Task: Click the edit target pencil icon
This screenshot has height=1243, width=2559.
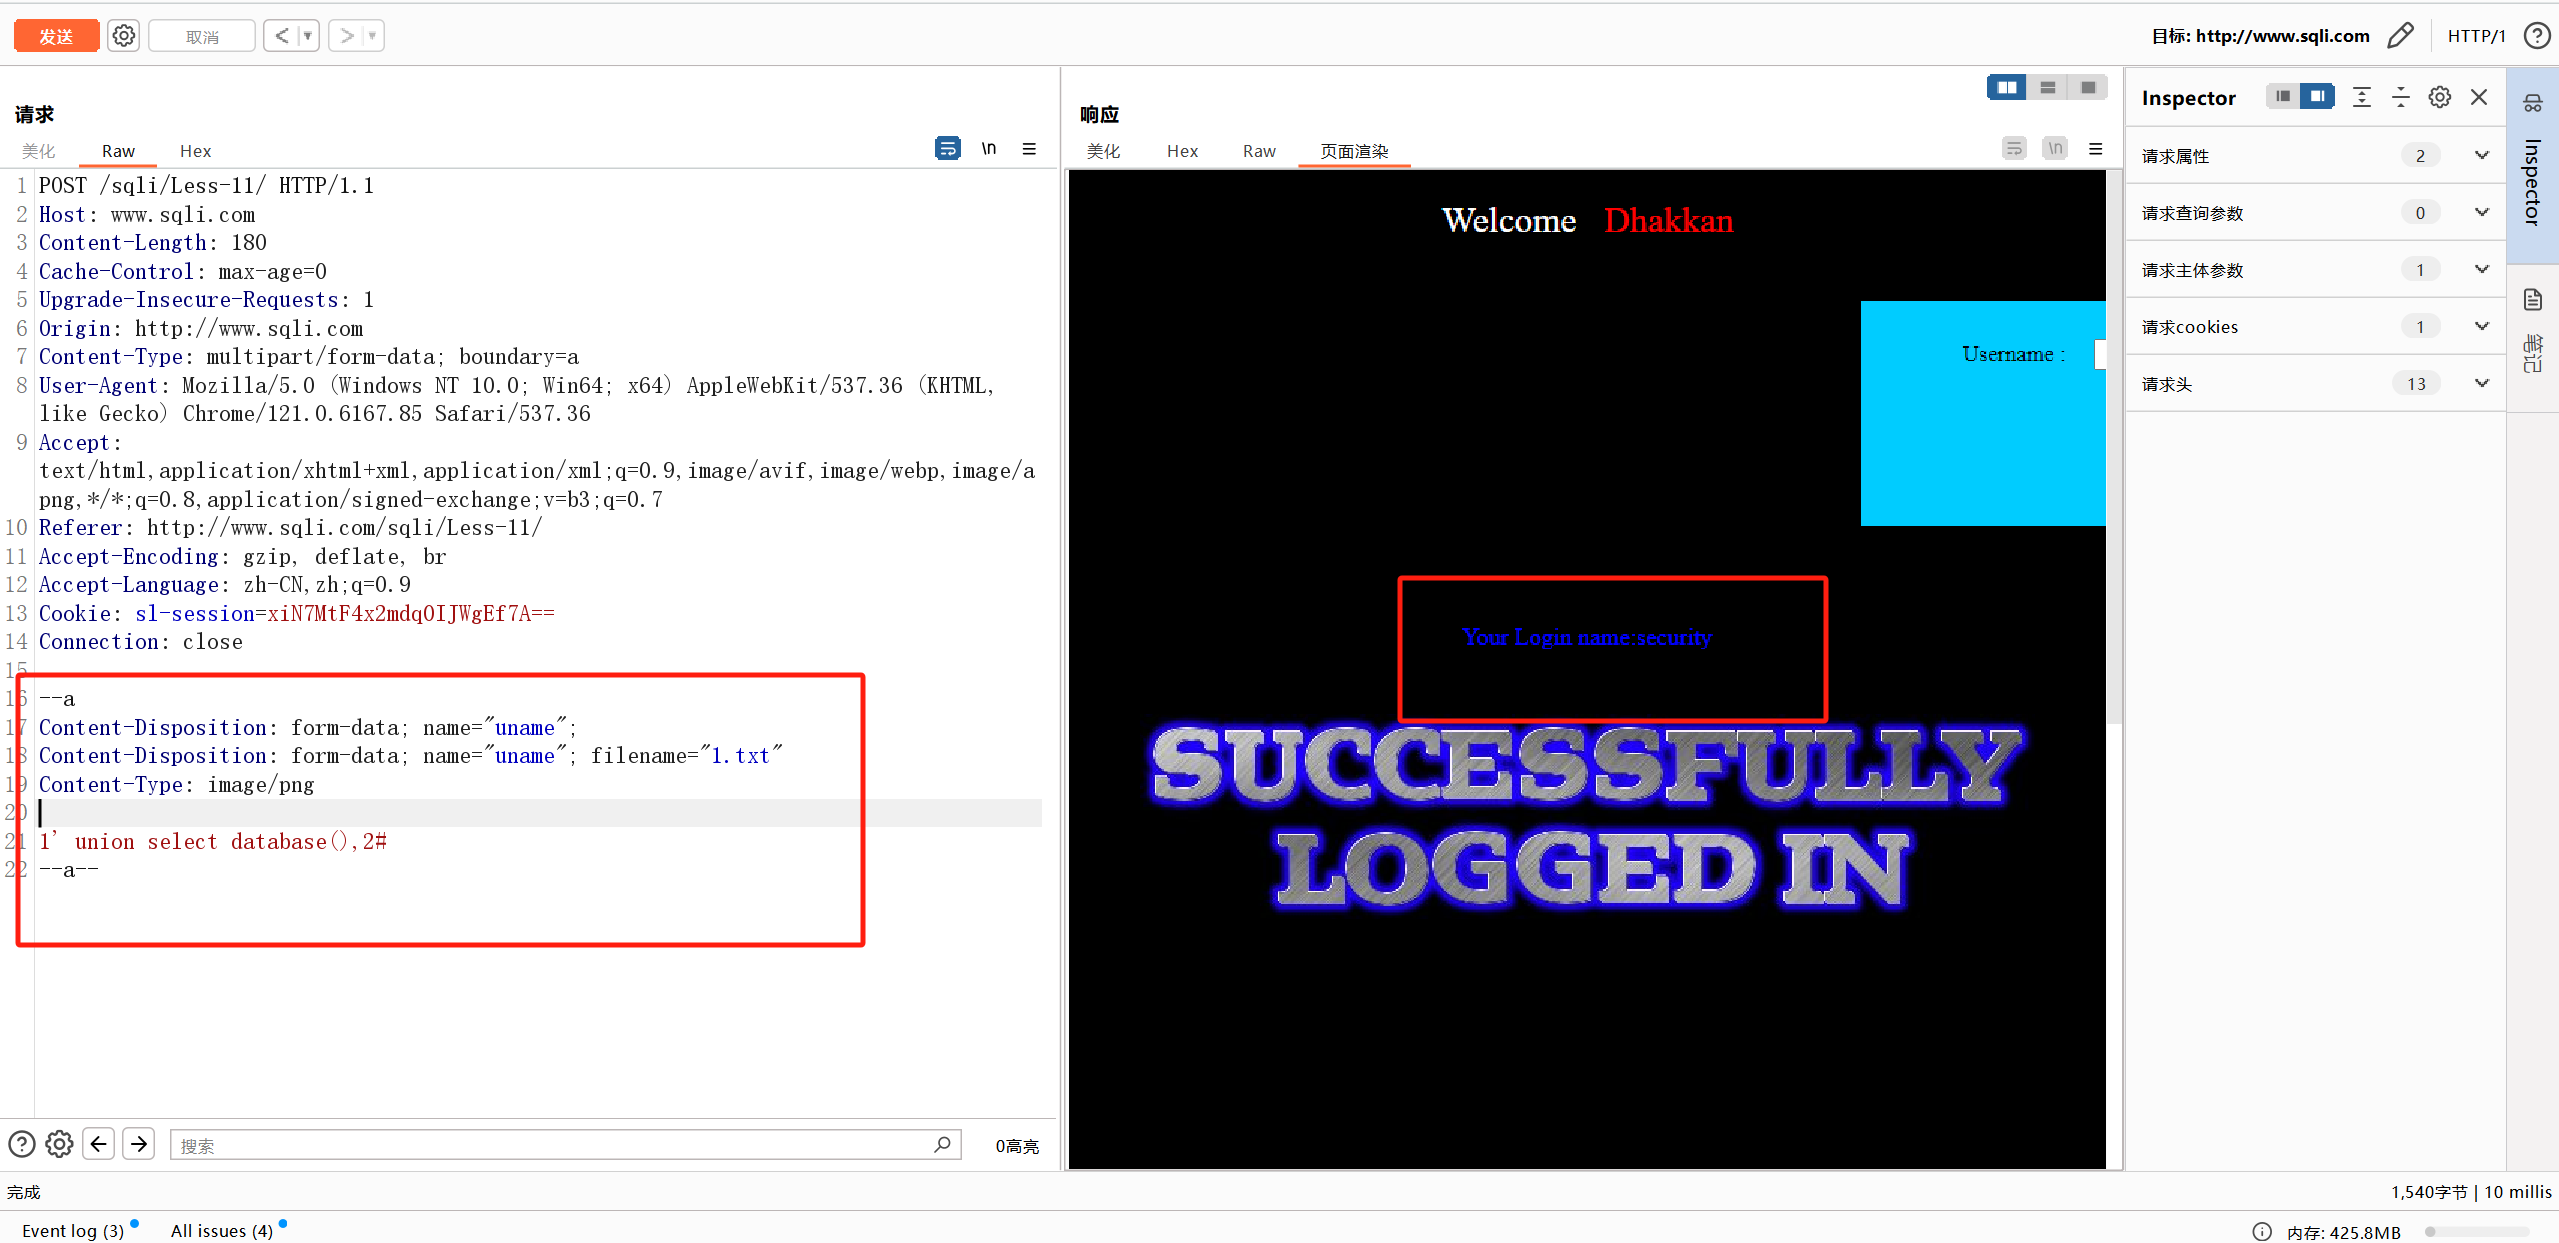Action: 2400,36
